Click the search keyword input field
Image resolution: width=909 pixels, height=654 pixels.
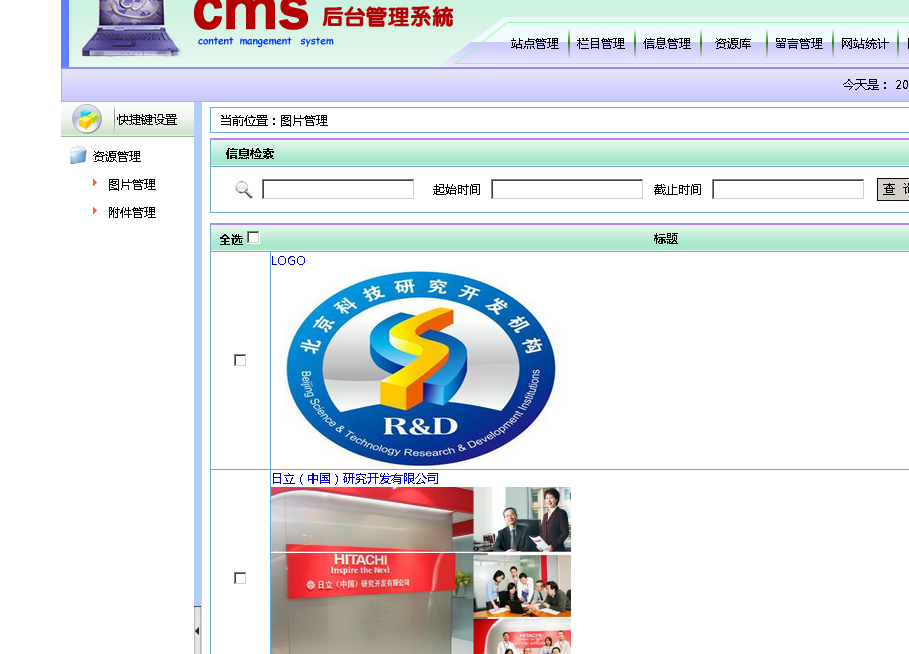pos(338,189)
